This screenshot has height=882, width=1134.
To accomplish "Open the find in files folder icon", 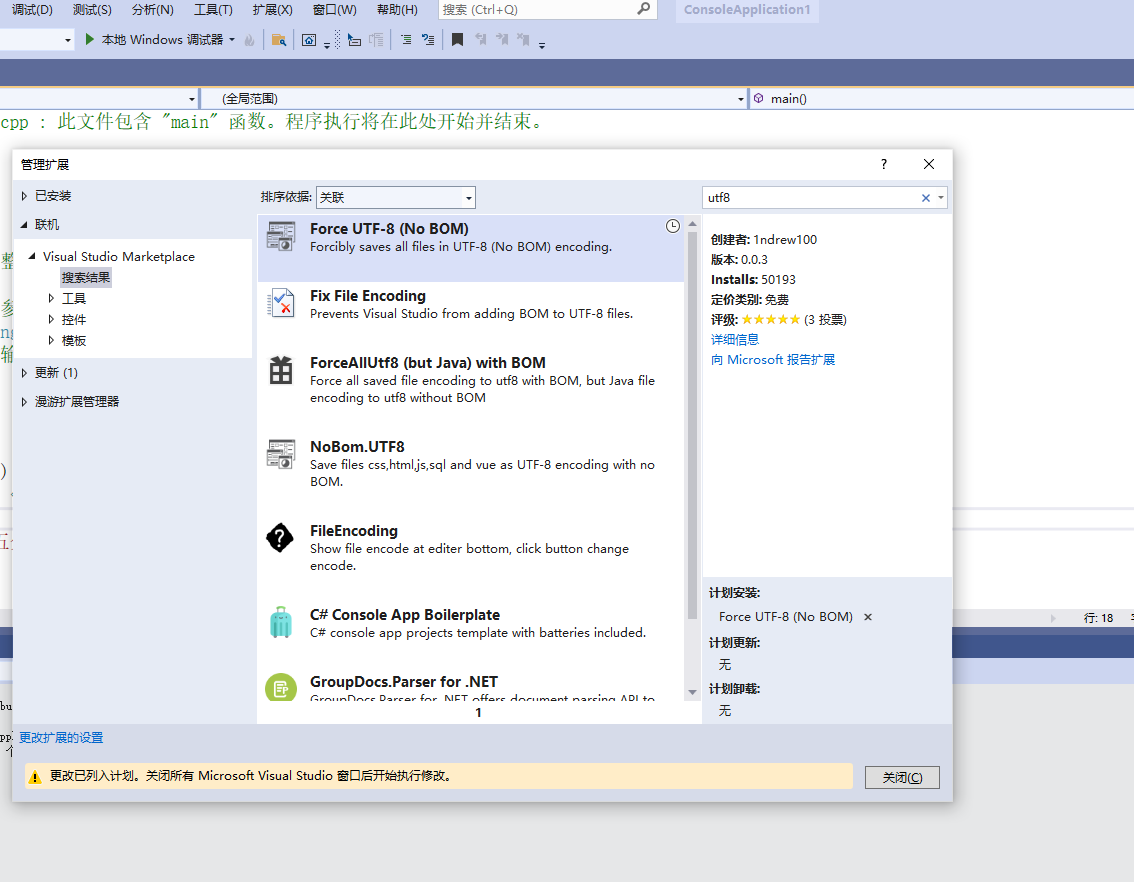I will [x=278, y=40].
